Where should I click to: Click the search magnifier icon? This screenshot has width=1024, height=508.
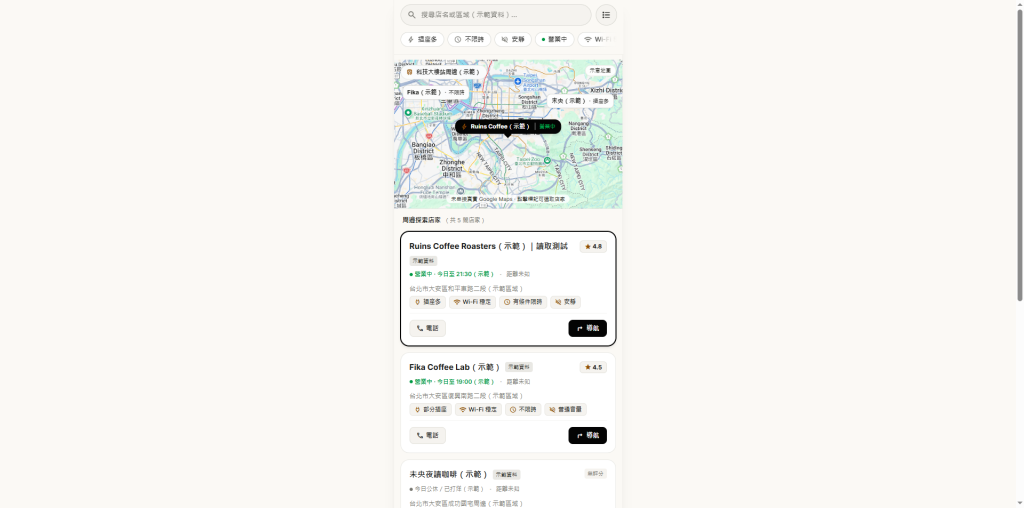tap(412, 14)
